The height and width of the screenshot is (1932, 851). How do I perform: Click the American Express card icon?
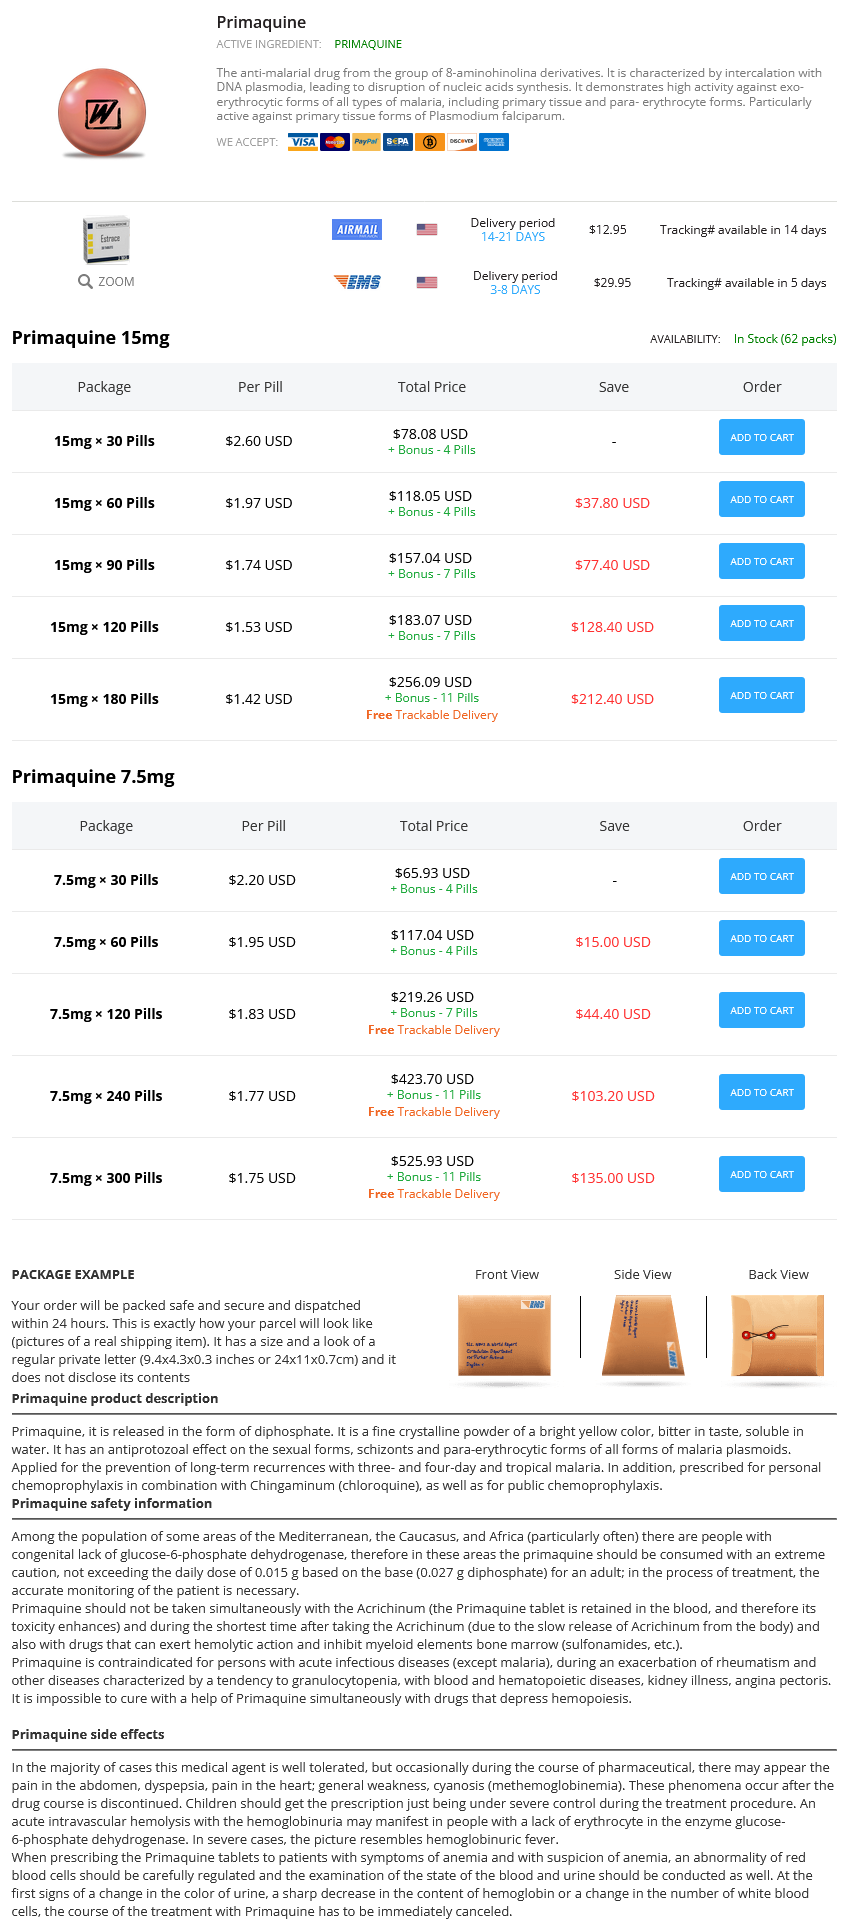click(494, 142)
